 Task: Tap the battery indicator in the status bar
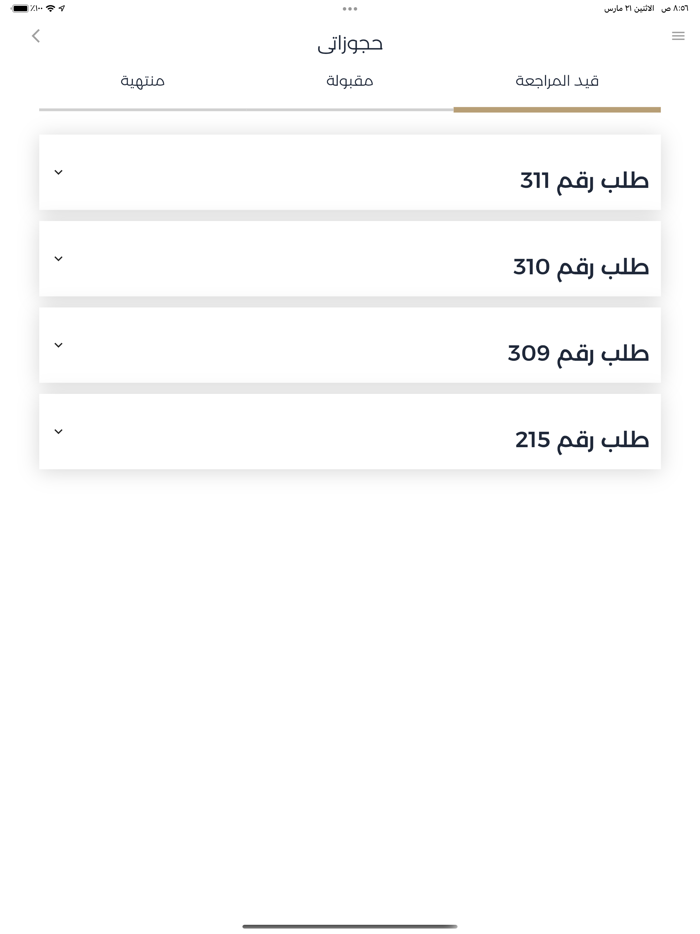coord(22,7)
